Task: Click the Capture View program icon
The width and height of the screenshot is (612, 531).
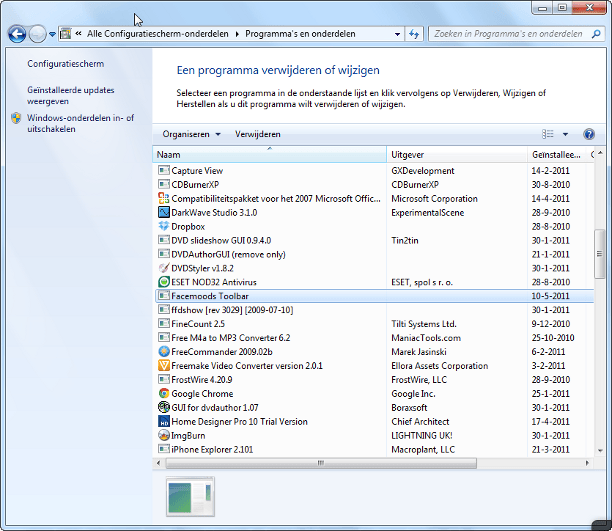Action: click(x=164, y=171)
